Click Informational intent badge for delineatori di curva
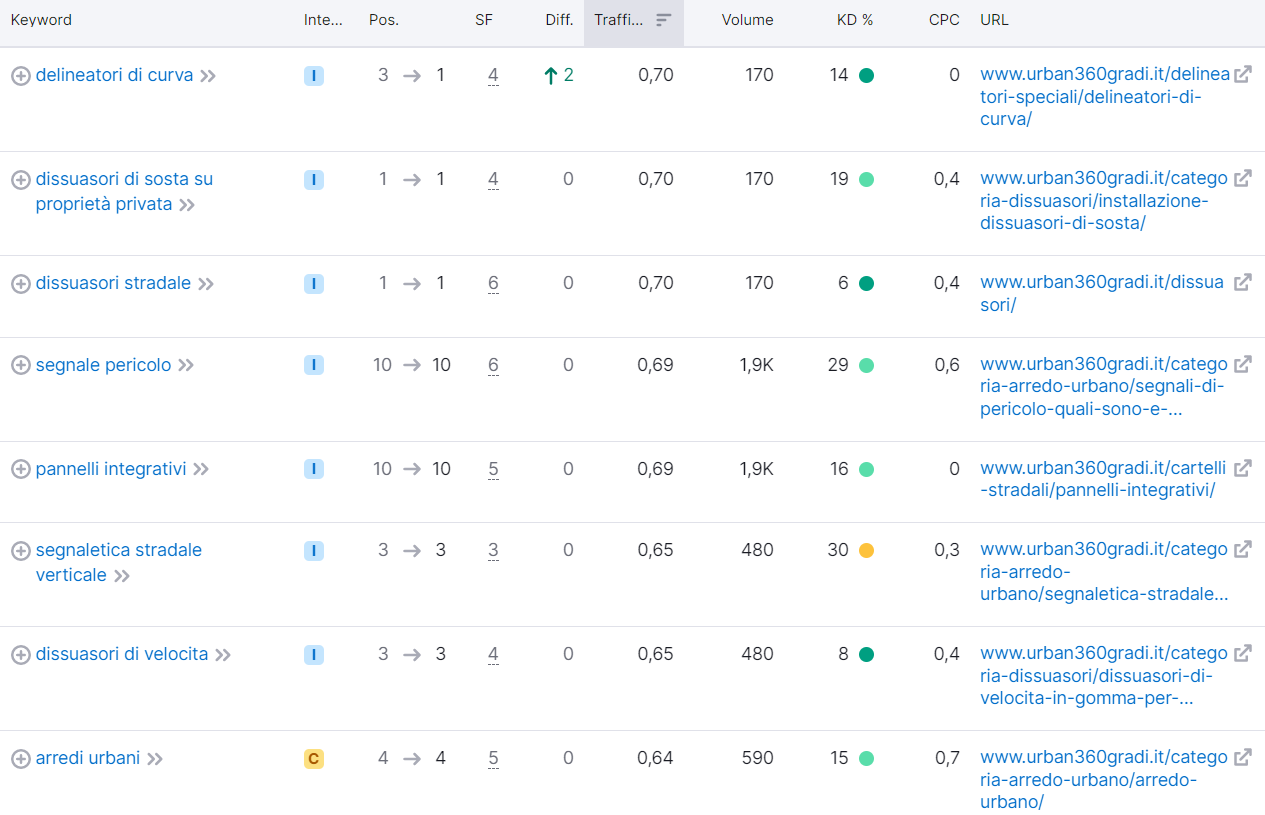 (x=314, y=76)
